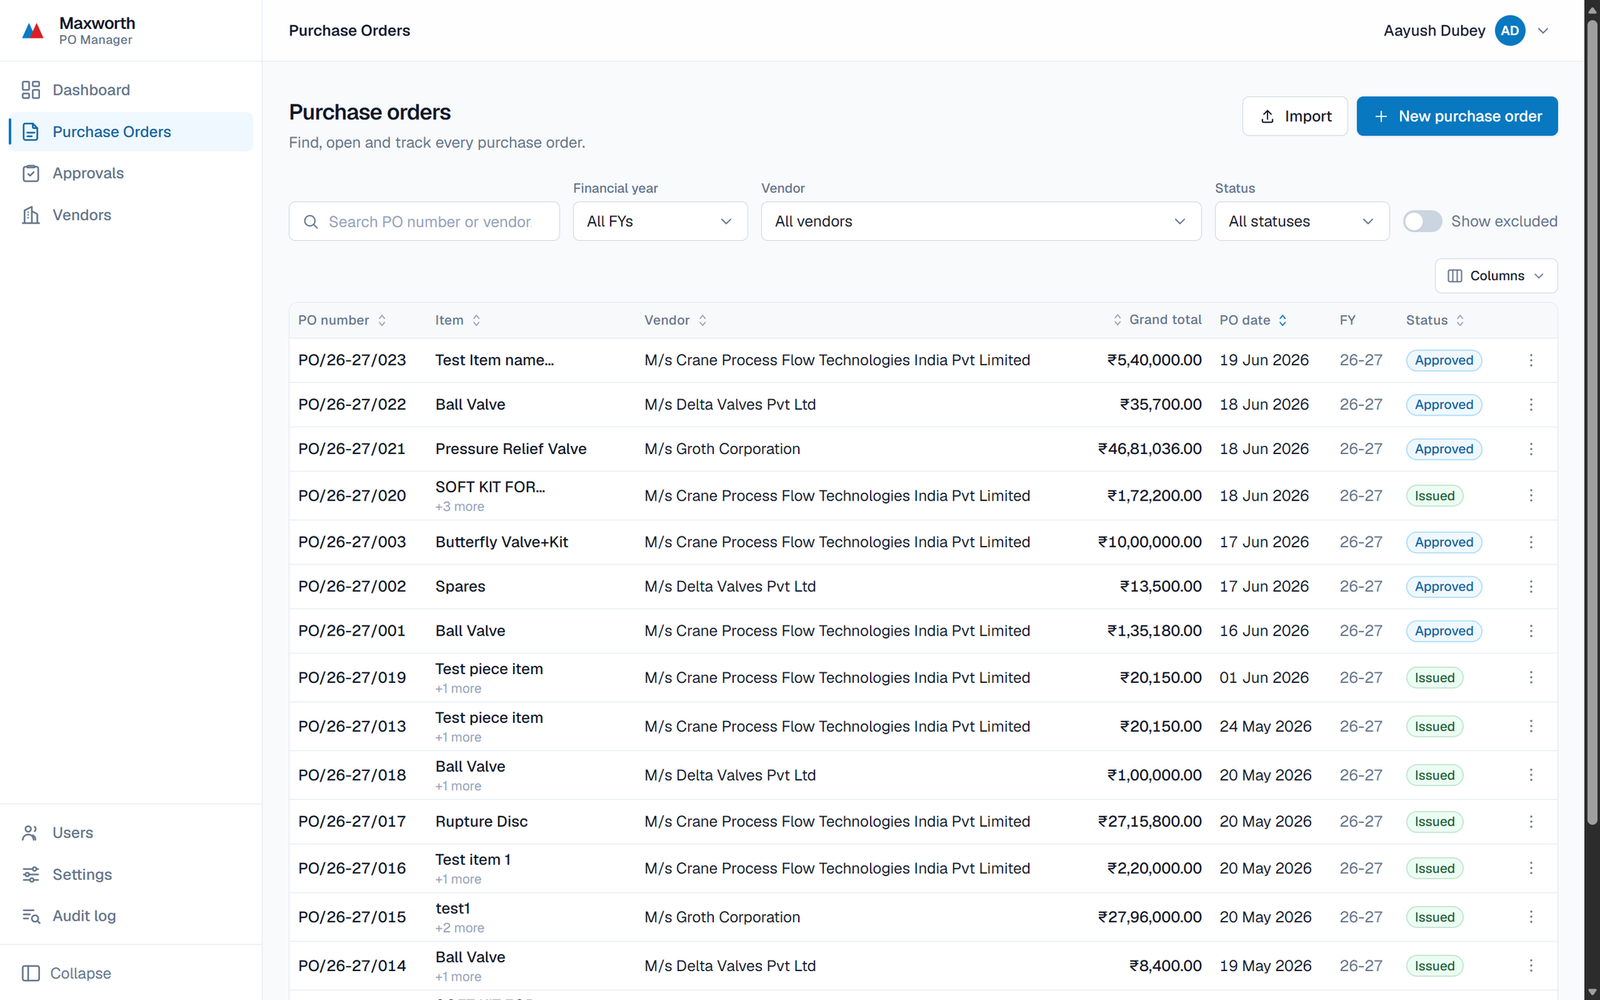The height and width of the screenshot is (1000, 1600).
Task: Open Approvals from the sidebar
Action: (x=131, y=173)
